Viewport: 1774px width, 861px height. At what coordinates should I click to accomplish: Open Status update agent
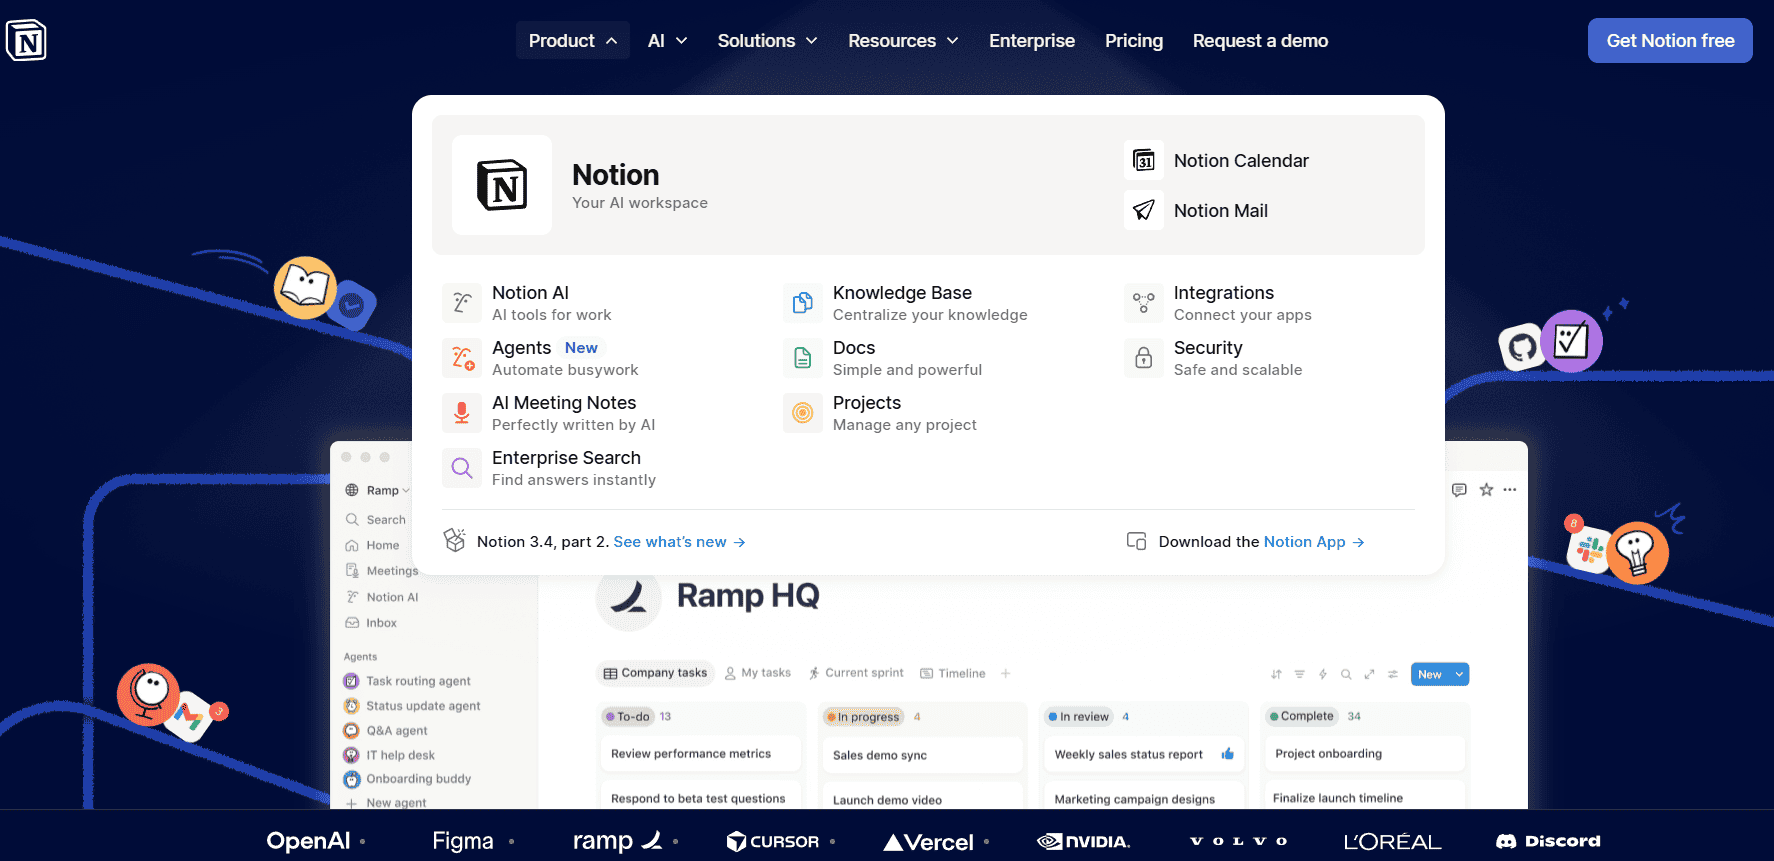click(x=412, y=706)
